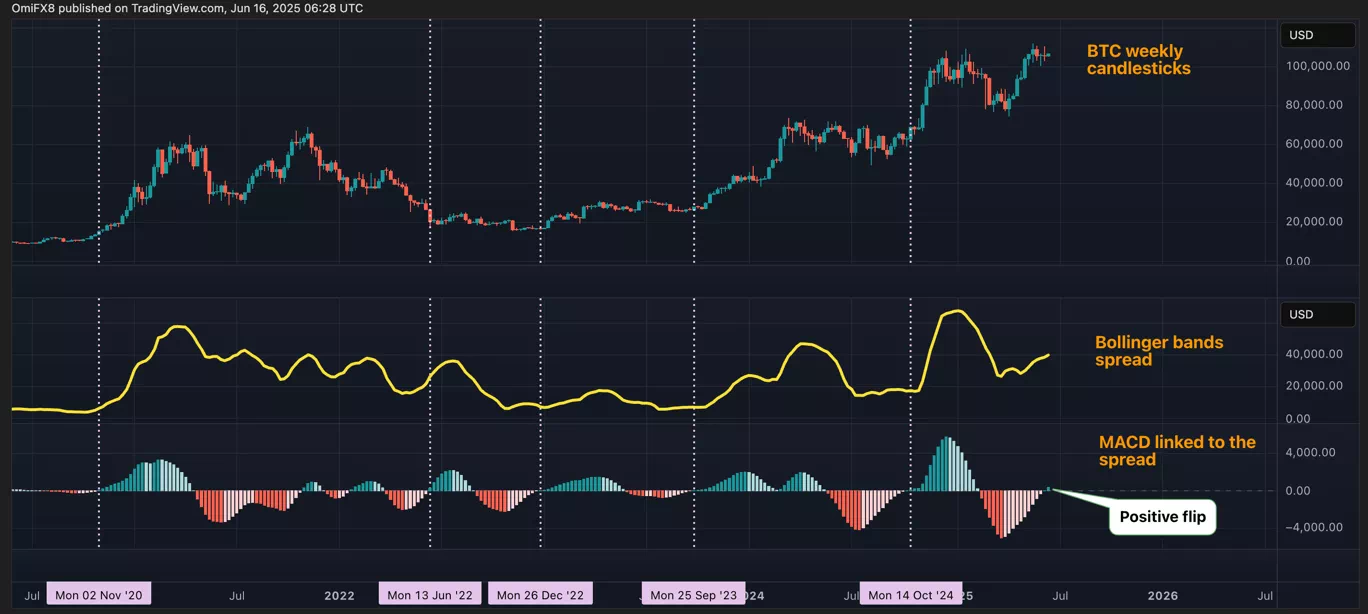Select the 'Mon 13 Jun '22' date marker
Image resolution: width=1368 pixels, height=614 pixels.
(x=430, y=595)
